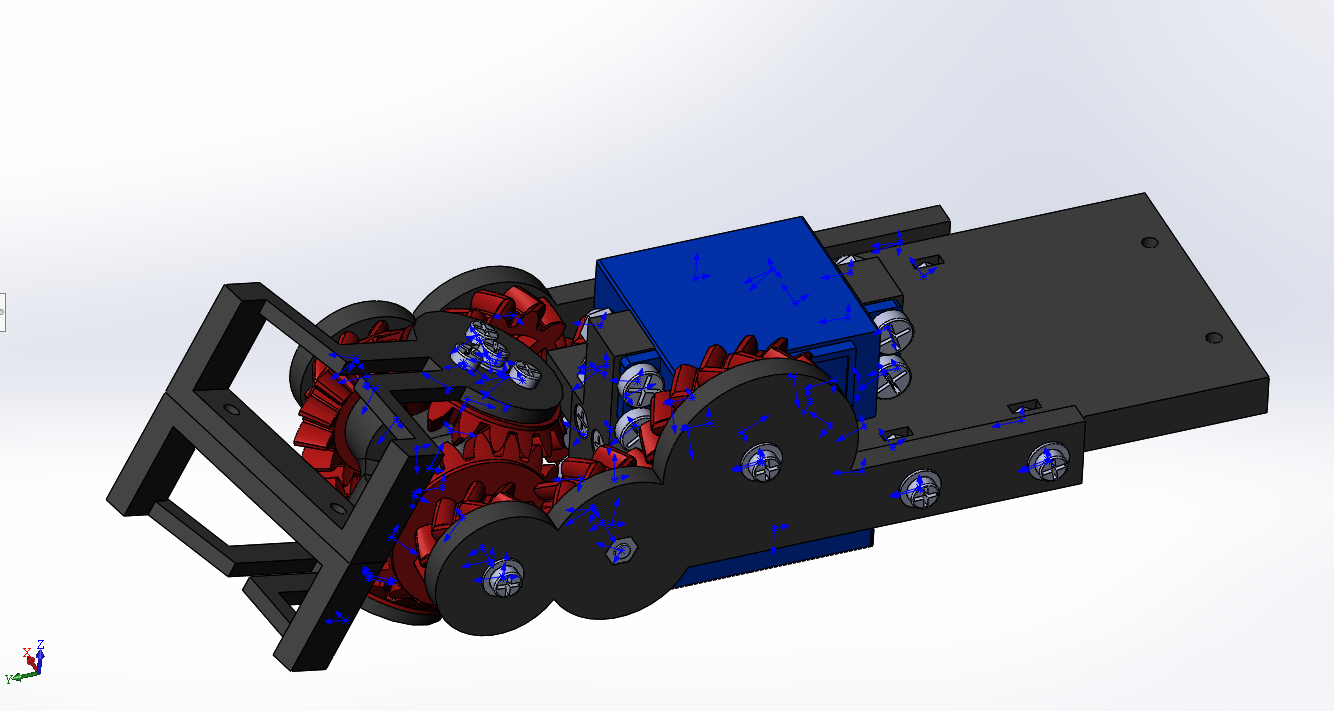Pick the rightmost screw on the side rail
The width and height of the screenshot is (1334, 711).
point(1047,463)
